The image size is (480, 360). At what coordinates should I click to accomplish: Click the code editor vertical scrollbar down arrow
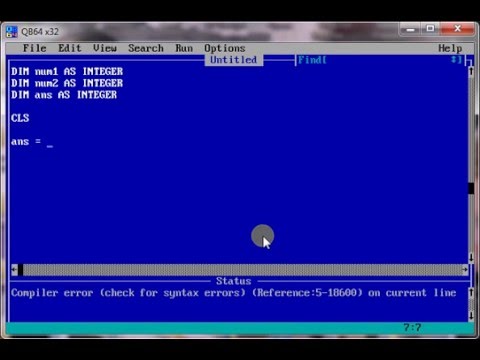(471, 257)
